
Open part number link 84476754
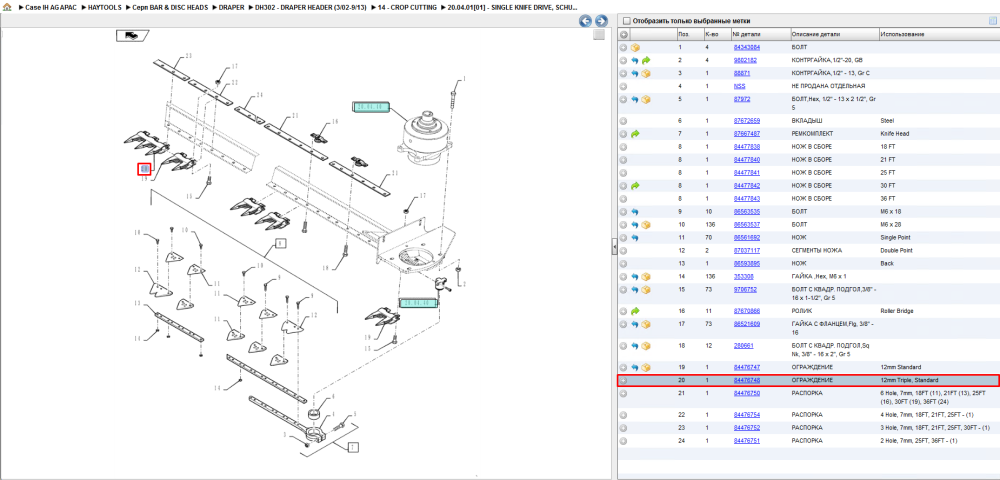click(746, 415)
